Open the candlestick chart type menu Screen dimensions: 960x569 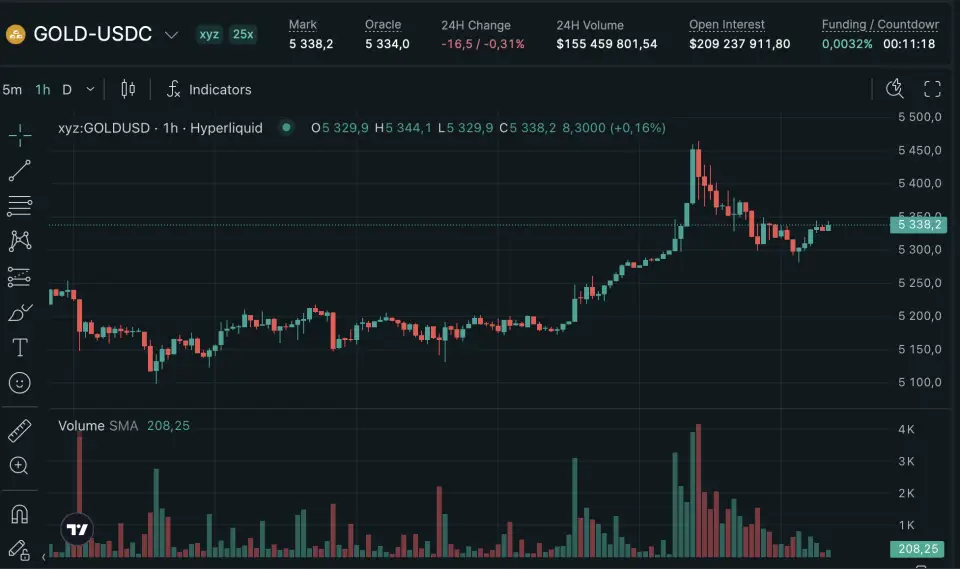(128, 89)
